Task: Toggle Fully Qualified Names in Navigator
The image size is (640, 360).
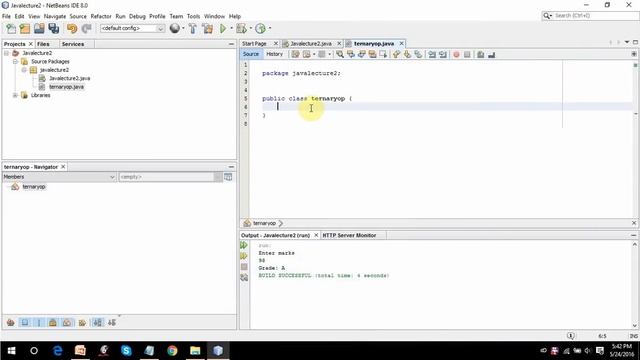Action: point(82,322)
